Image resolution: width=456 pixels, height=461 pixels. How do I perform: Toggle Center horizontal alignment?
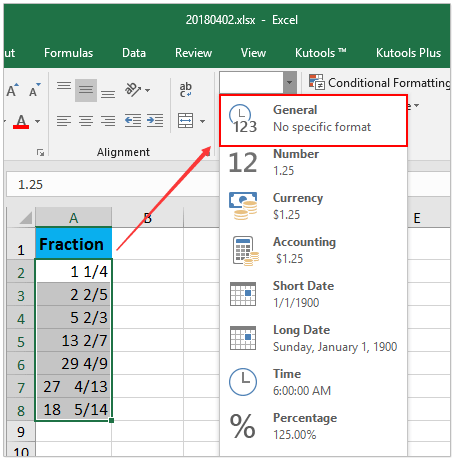coord(86,121)
